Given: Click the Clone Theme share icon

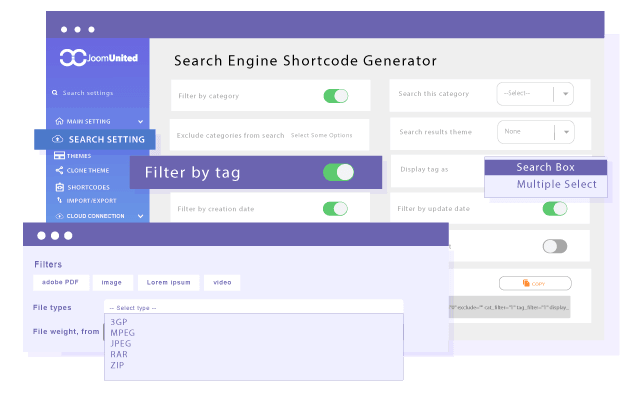Looking at the screenshot, I should 59,170.
